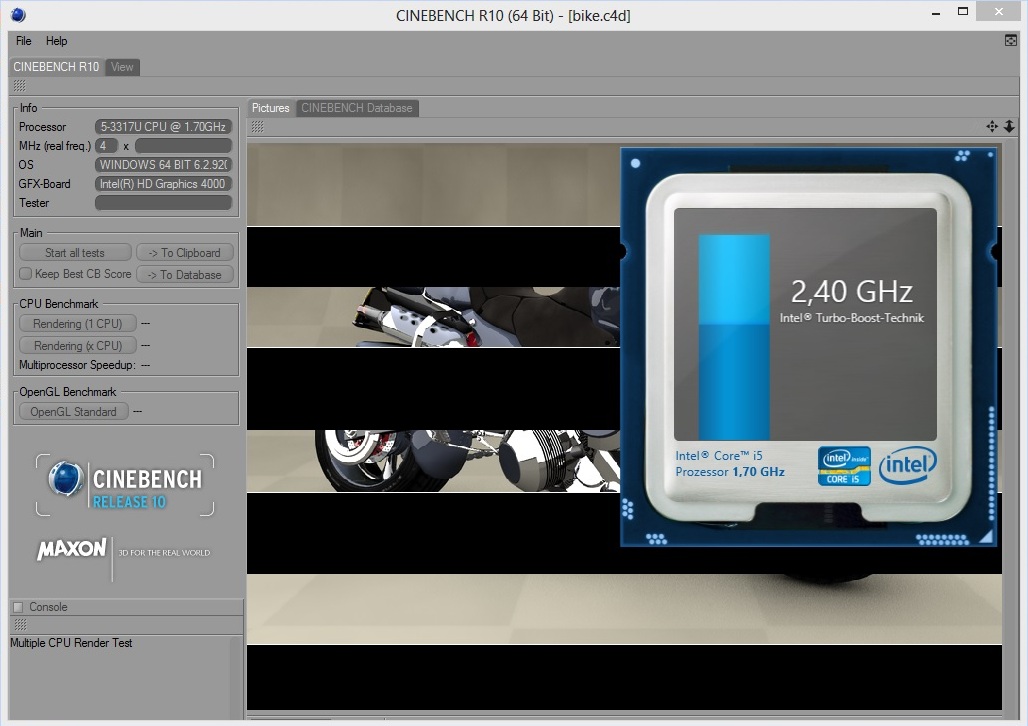Switch to the CINEBENCH Database tab
1028x726 pixels.
click(x=357, y=108)
